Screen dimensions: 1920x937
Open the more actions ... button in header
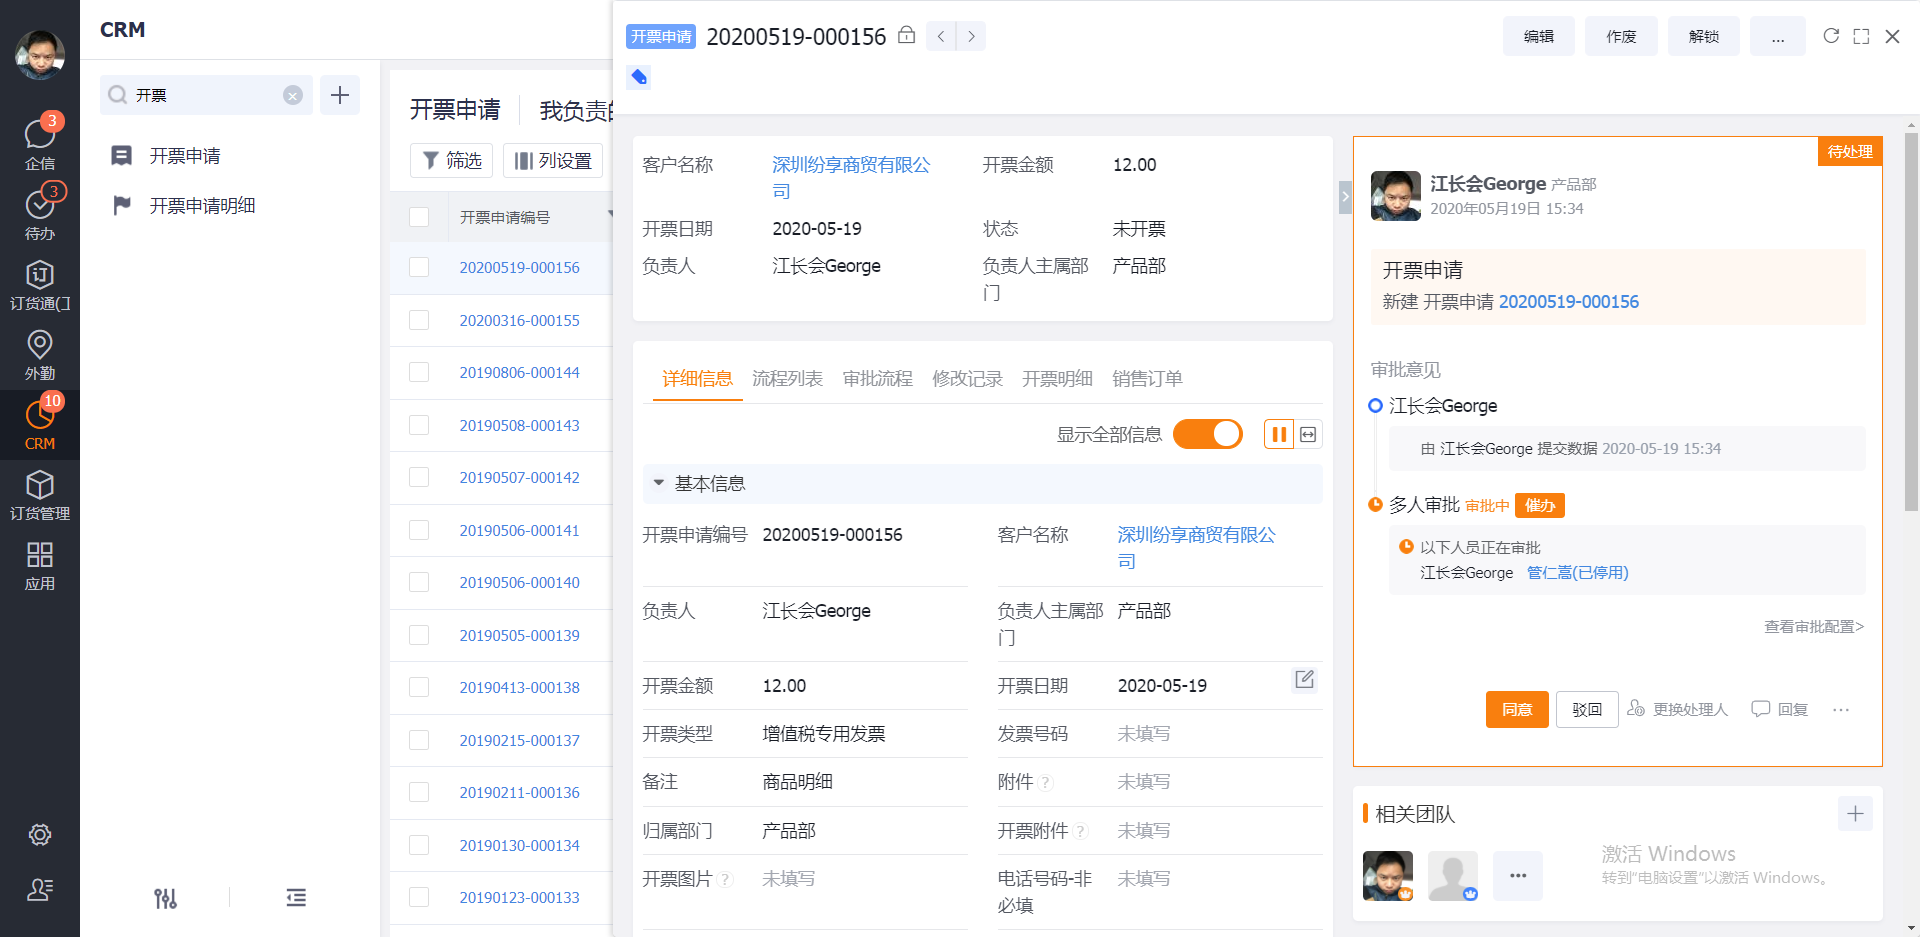(x=1778, y=36)
